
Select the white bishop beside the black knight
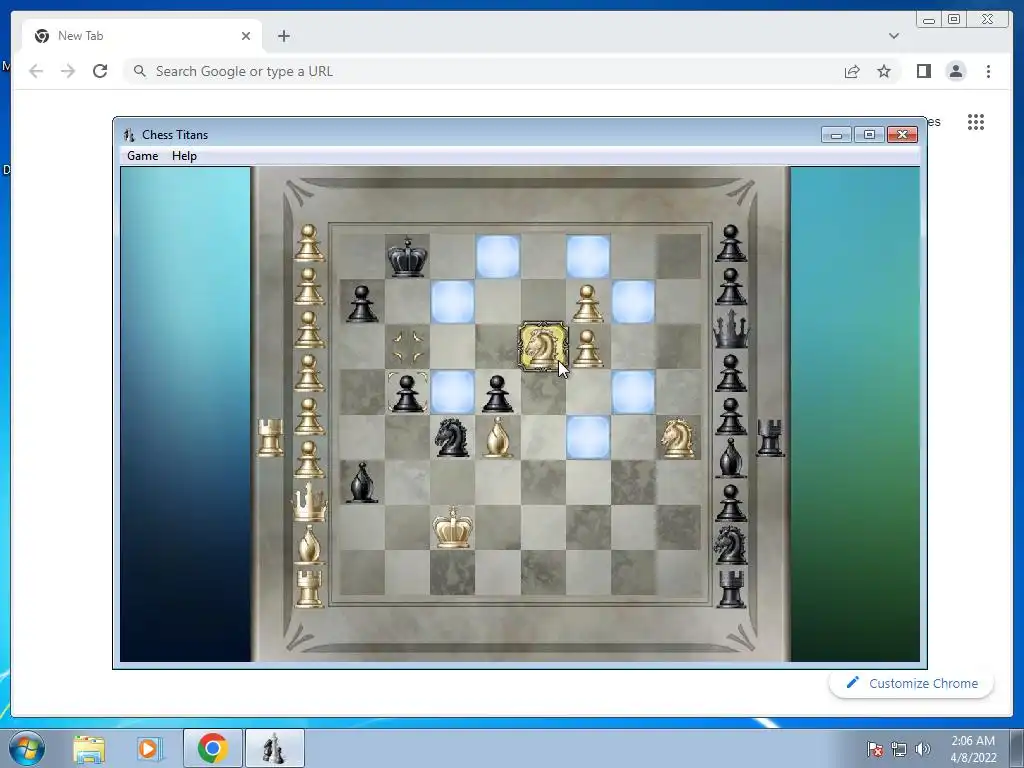[x=498, y=437]
